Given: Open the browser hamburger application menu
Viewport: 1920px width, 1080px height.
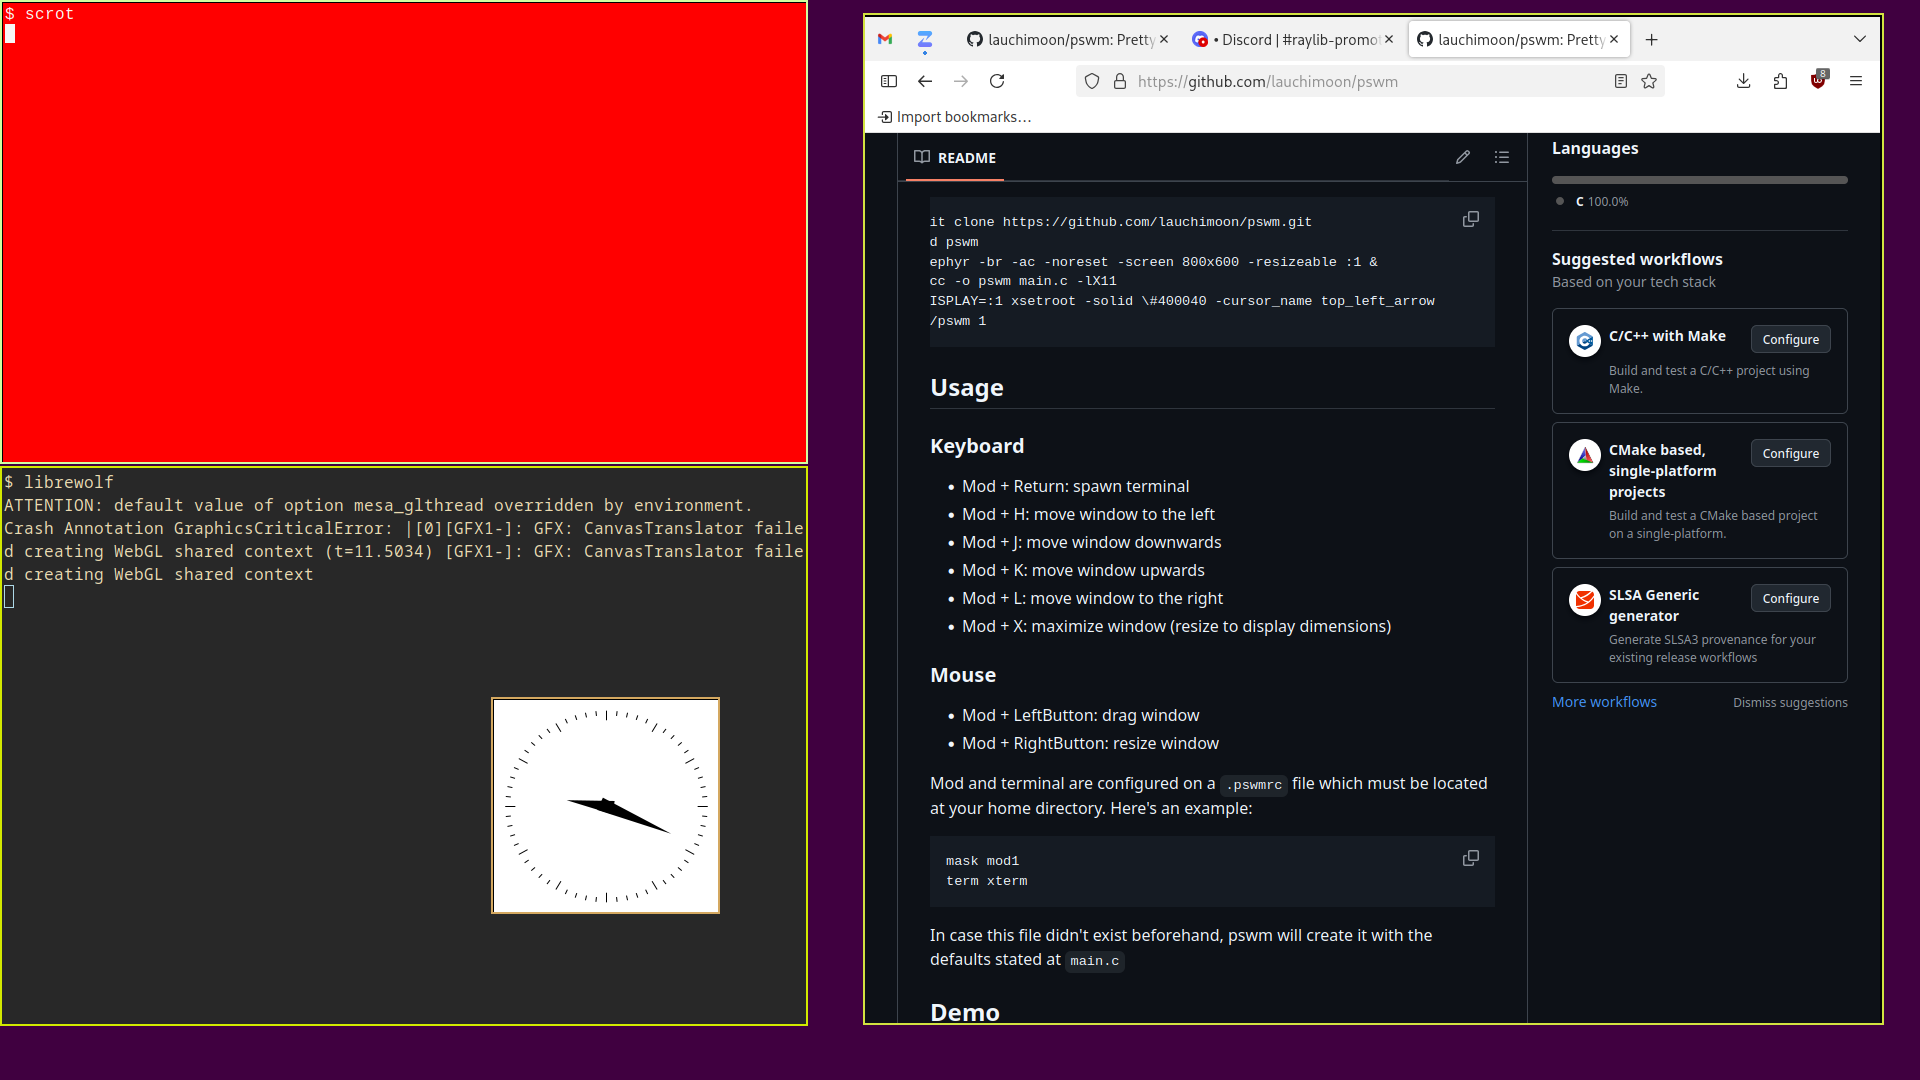Looking at the screenshot, I should click(x=1856, y=81).
